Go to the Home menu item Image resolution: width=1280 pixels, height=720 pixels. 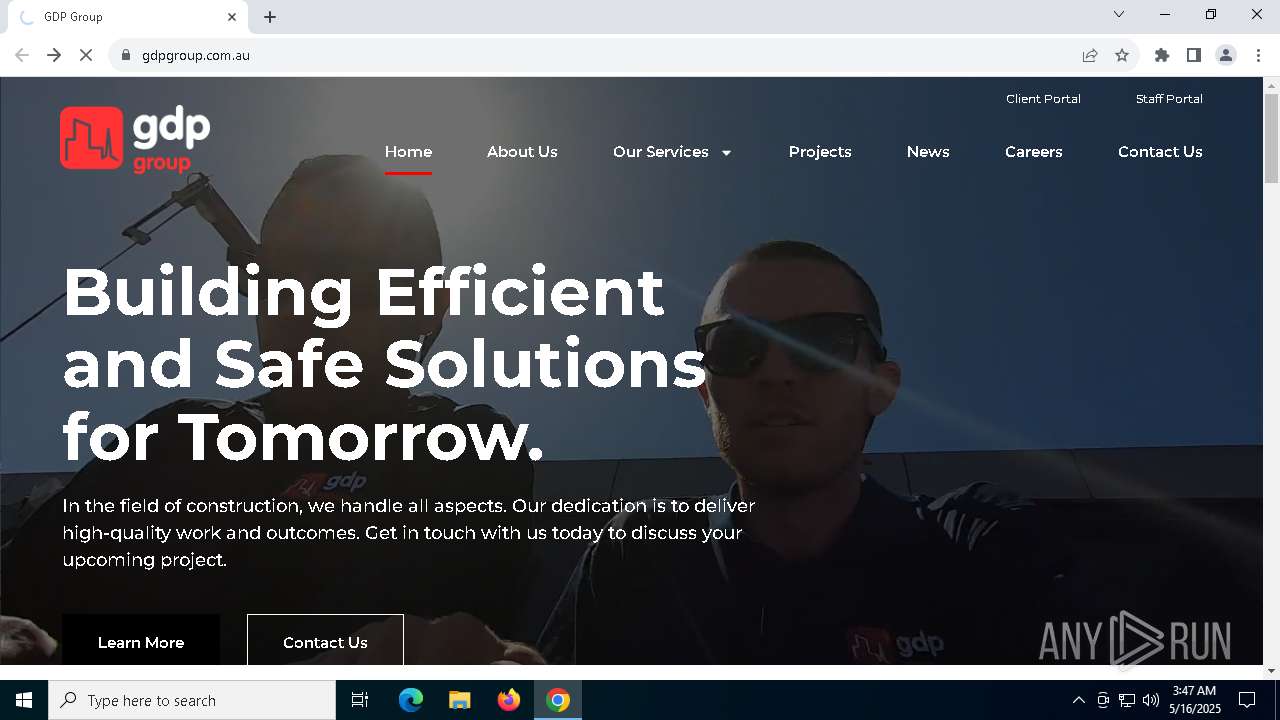pyautogui.click(x=408, y=152)
